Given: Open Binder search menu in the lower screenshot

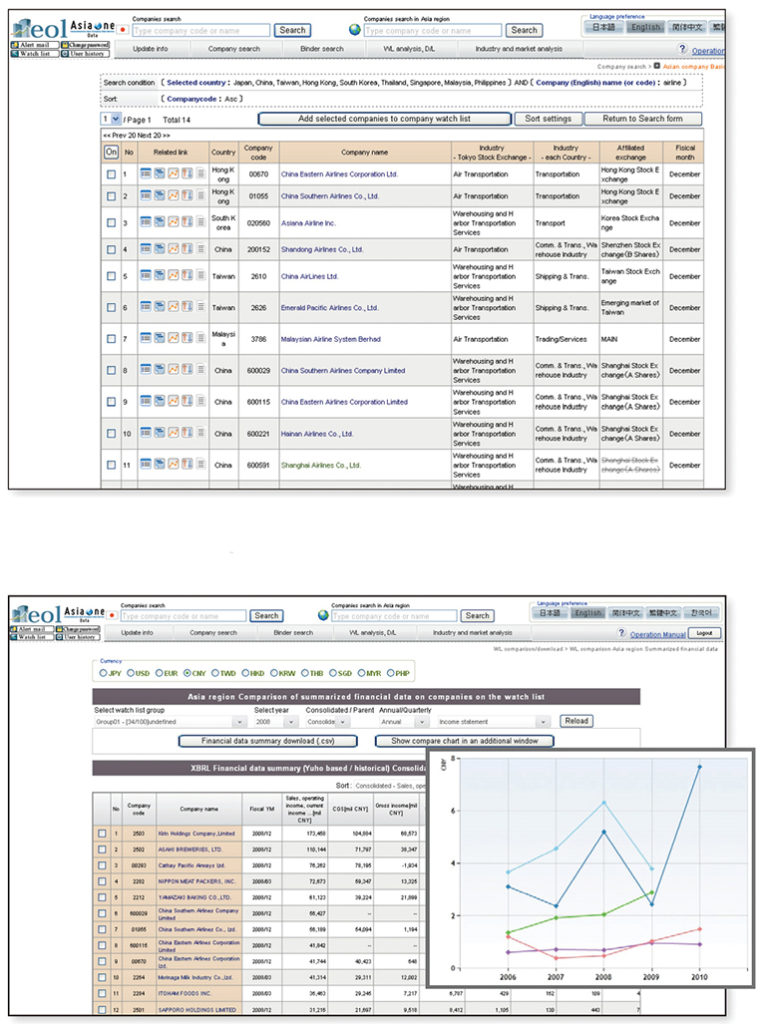Looking at the screenshot, I should tap(293, 633).
